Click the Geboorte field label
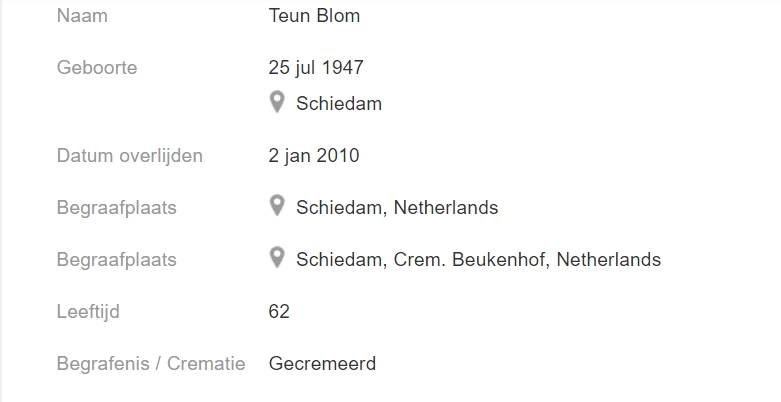The height and width of the screenshot is (402, 781). point(97,67)
